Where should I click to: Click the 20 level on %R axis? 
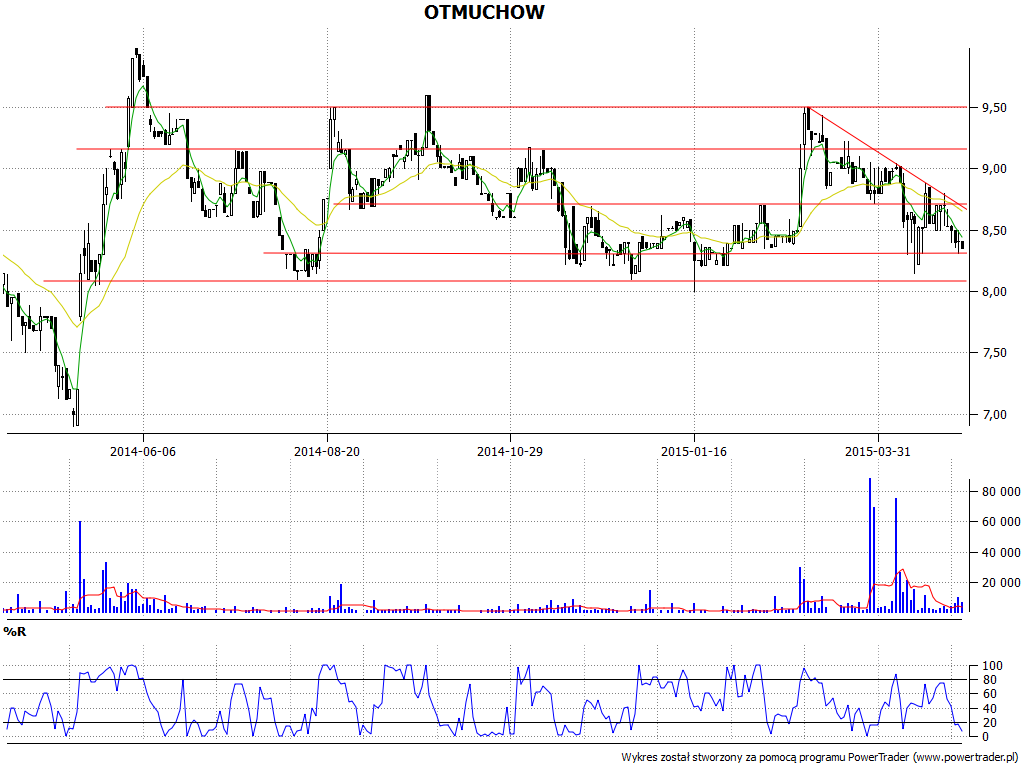click(x=989, y=723)
